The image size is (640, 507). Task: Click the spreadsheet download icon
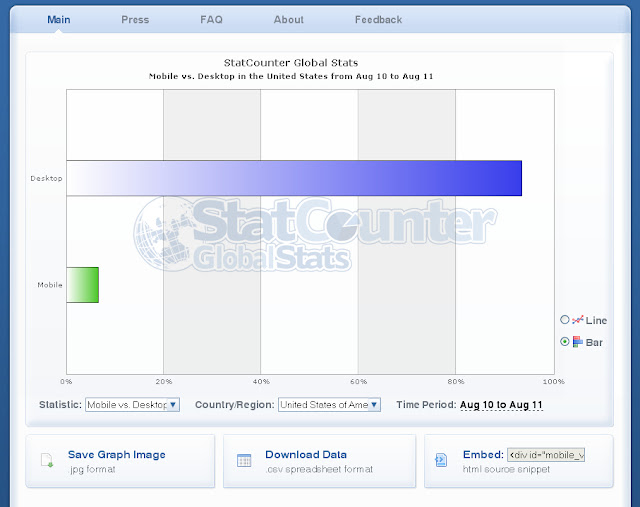[244, 460]
